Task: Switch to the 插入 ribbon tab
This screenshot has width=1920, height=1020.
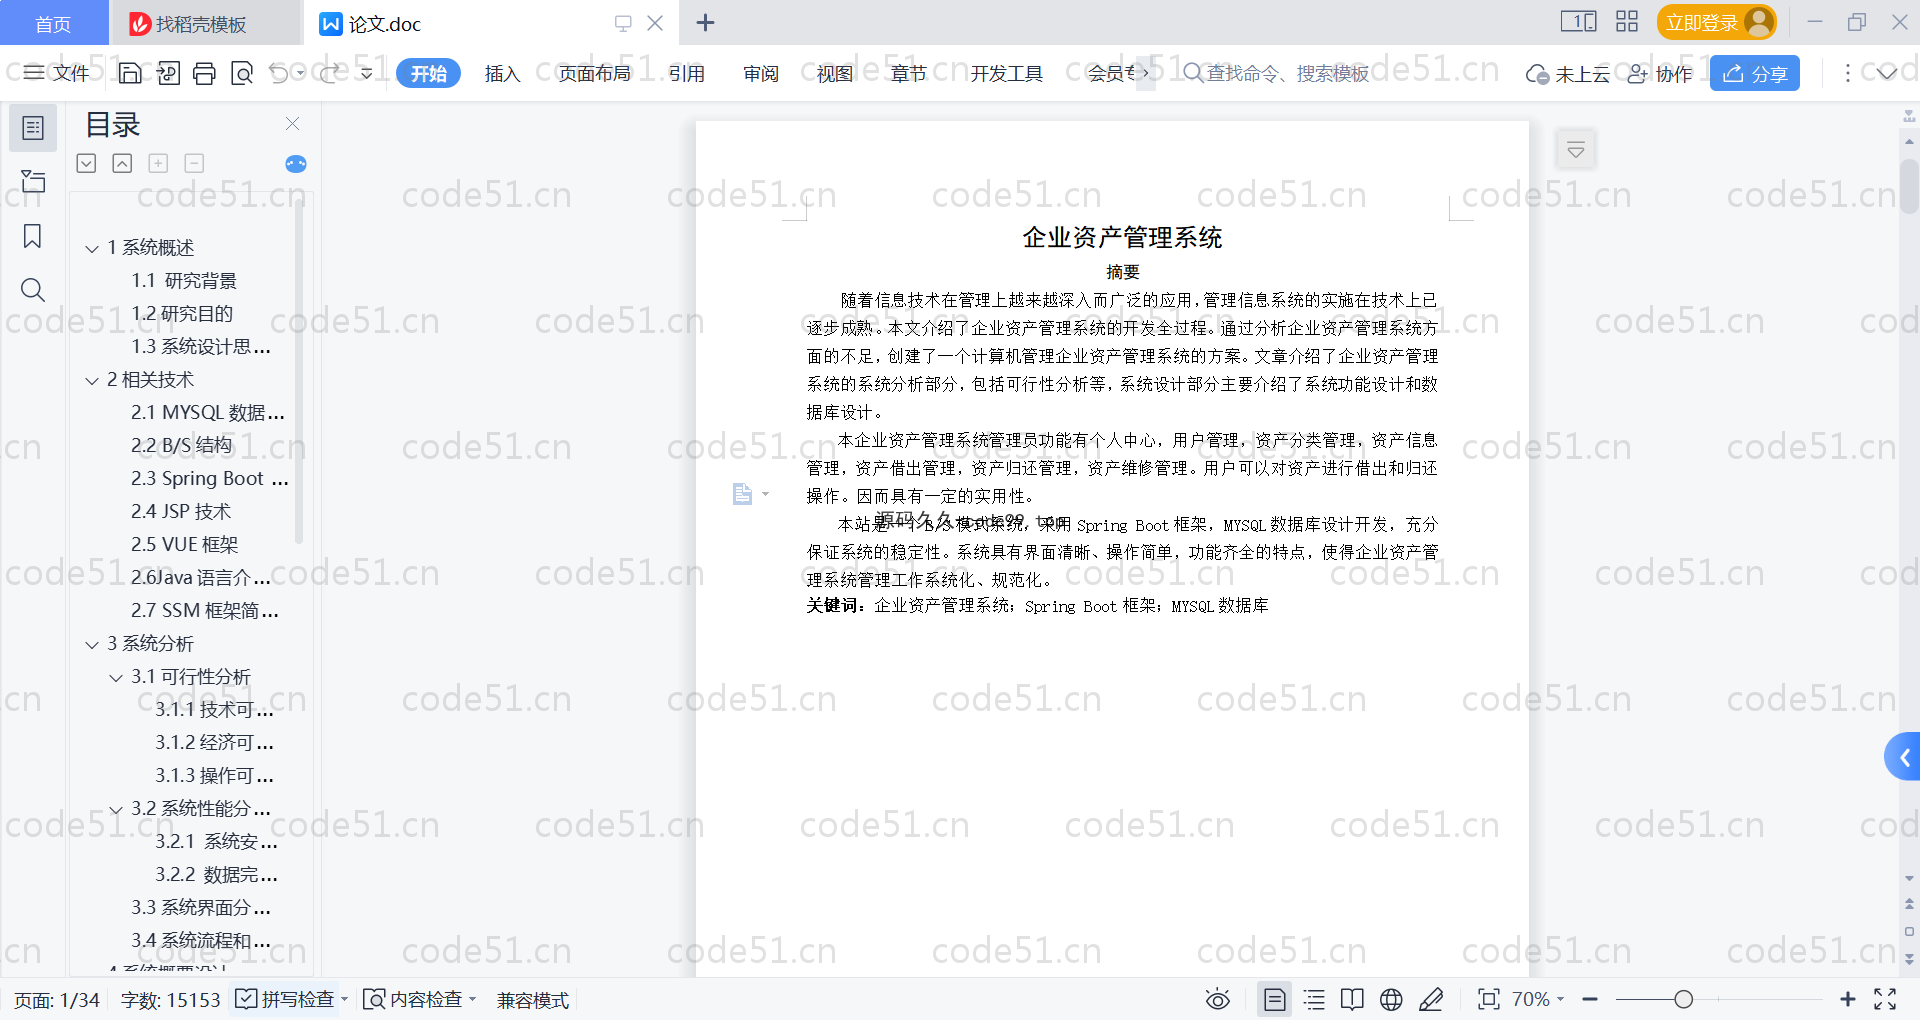Action: [502, 73]
